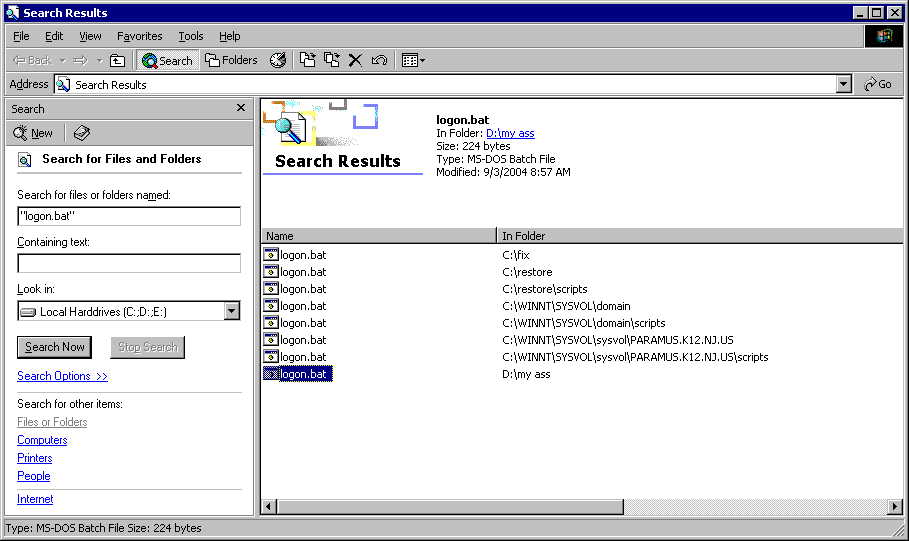Open the Look in drive dropdown

click(232, 311)
